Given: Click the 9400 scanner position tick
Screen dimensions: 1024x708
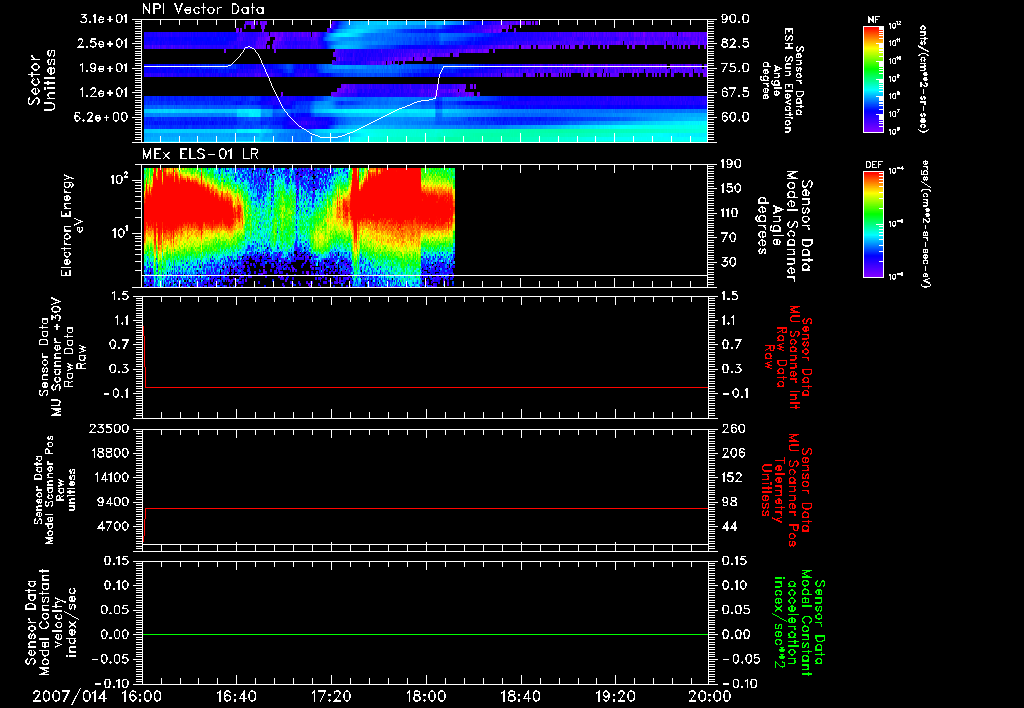Looking at the screenshot, I should coord(113,502).
